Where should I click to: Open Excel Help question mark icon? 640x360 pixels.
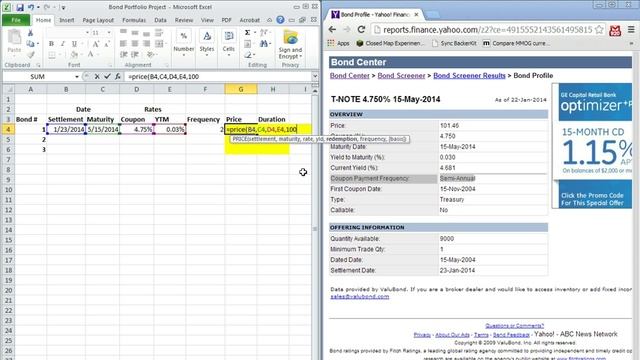tap(280, 20)
